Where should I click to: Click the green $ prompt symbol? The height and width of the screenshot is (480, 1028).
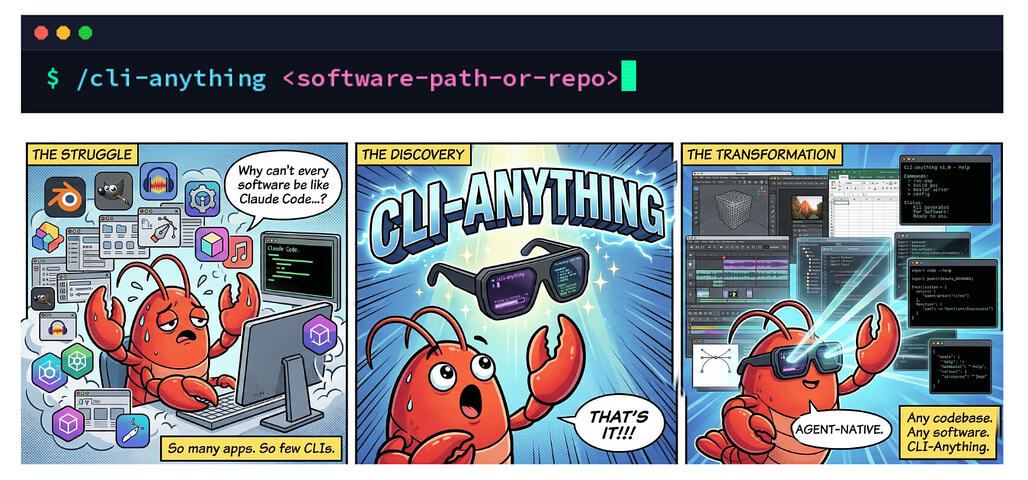[x=52, y=79]
